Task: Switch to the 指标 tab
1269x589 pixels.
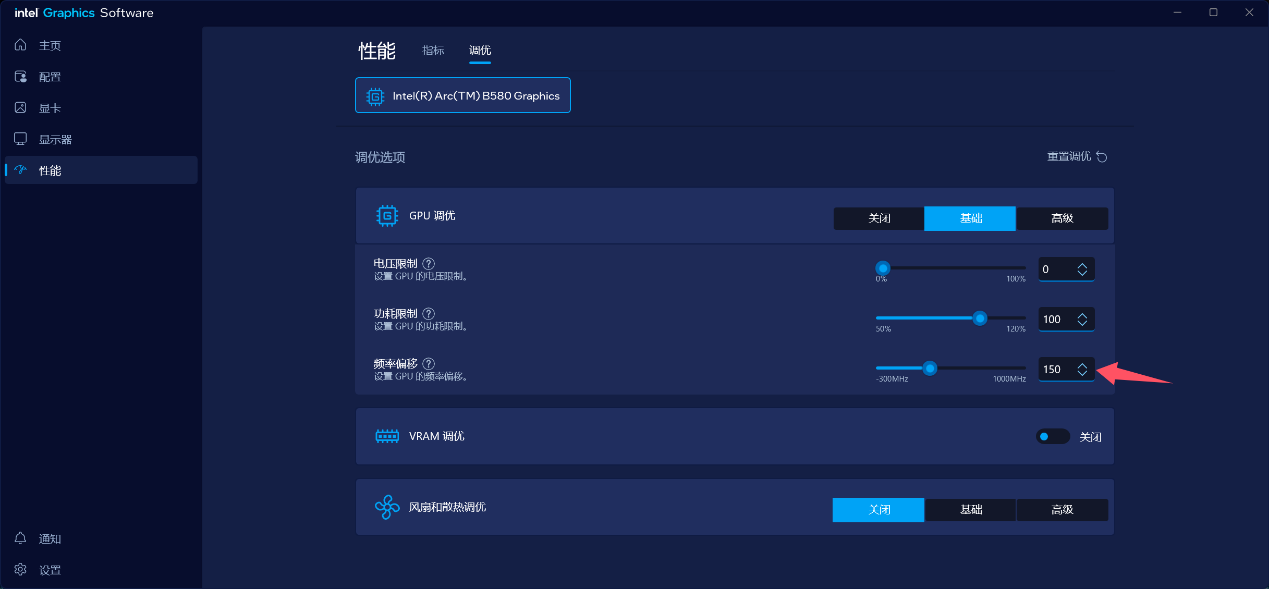Action: pos(433,51)
